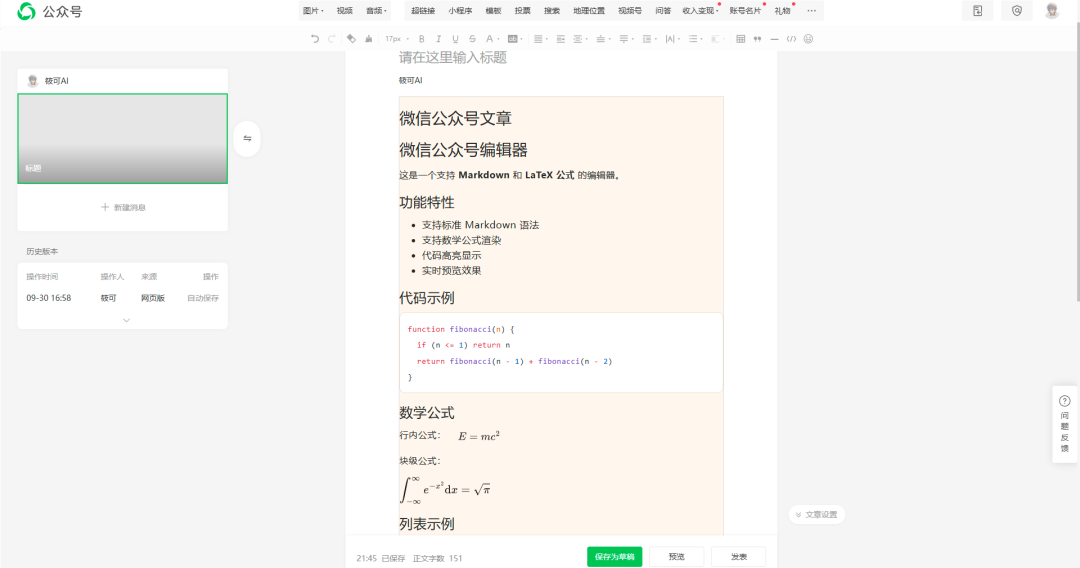This screenshot has height=568, width=1080.
Task: Toggle underline formatting
Action: point(455,39)
